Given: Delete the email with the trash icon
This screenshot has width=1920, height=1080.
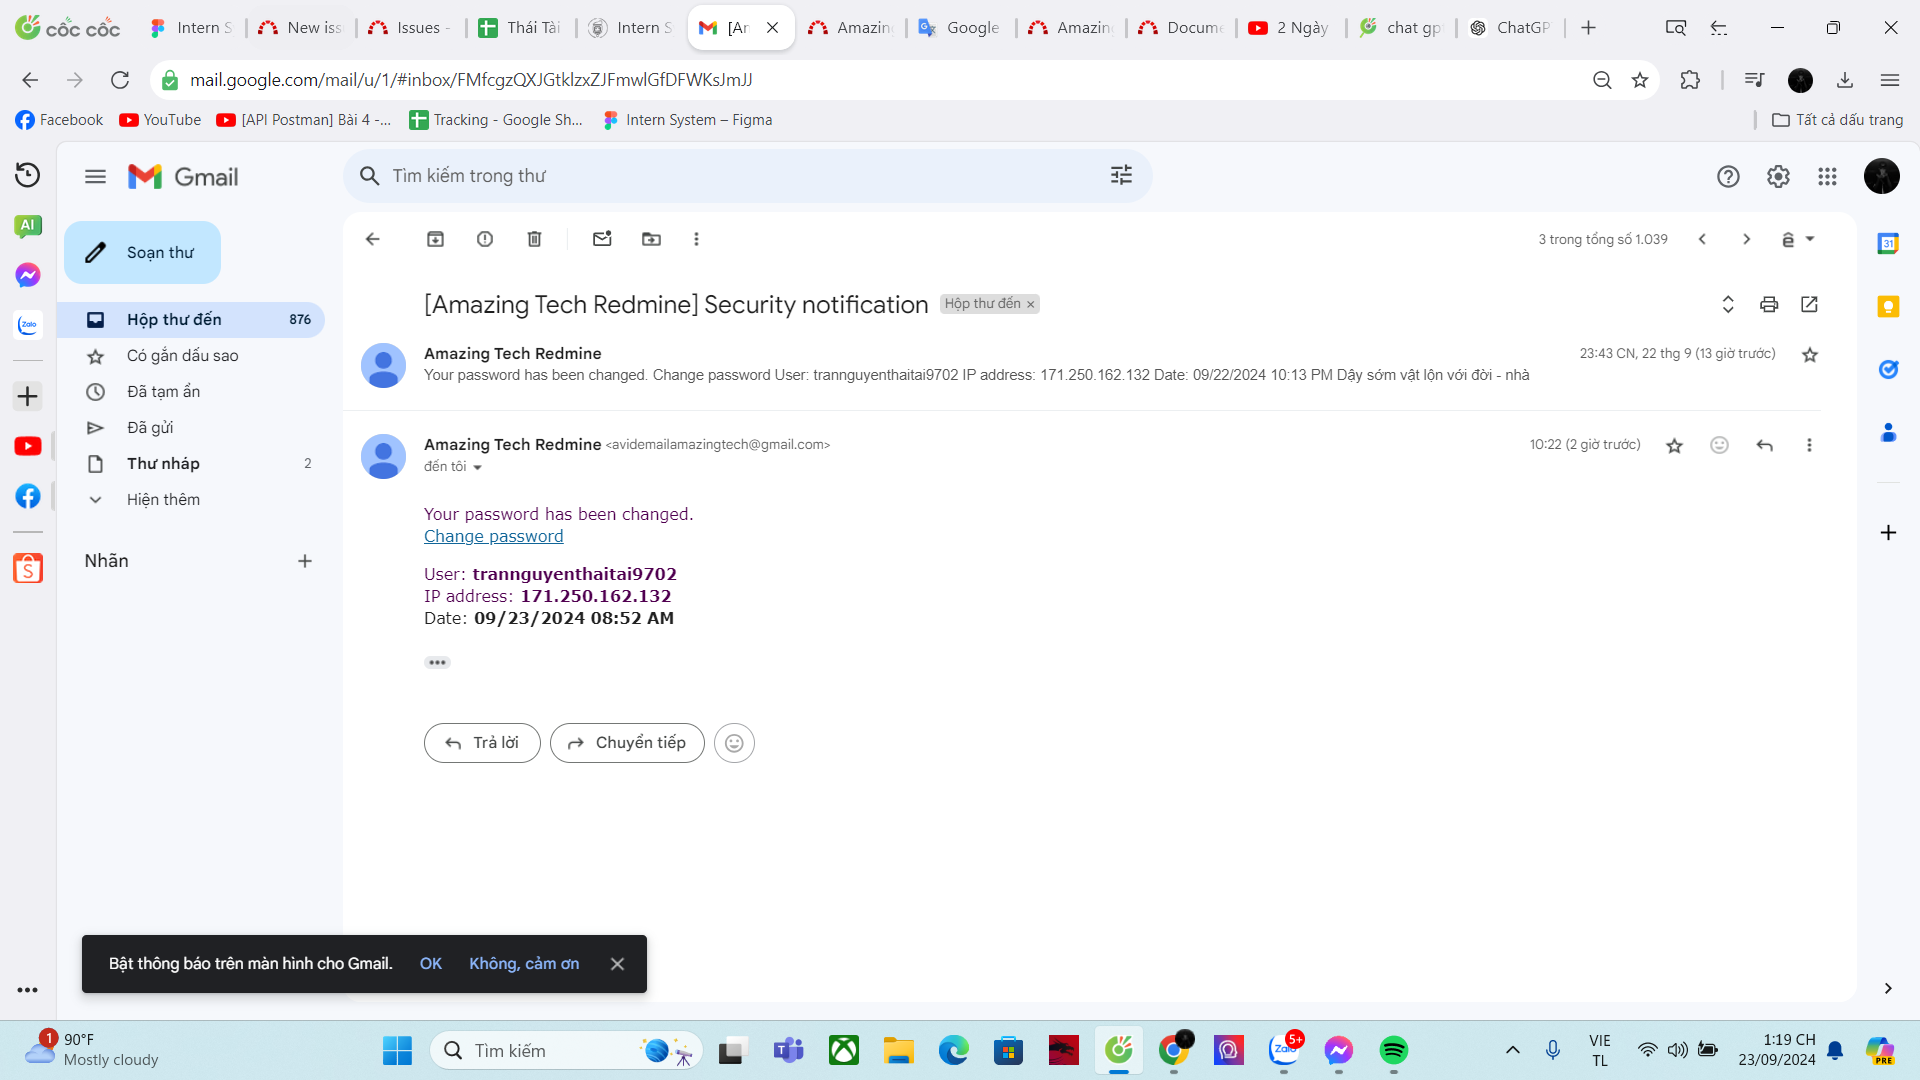Looking at the screenshot, I should tap(534, 239).
